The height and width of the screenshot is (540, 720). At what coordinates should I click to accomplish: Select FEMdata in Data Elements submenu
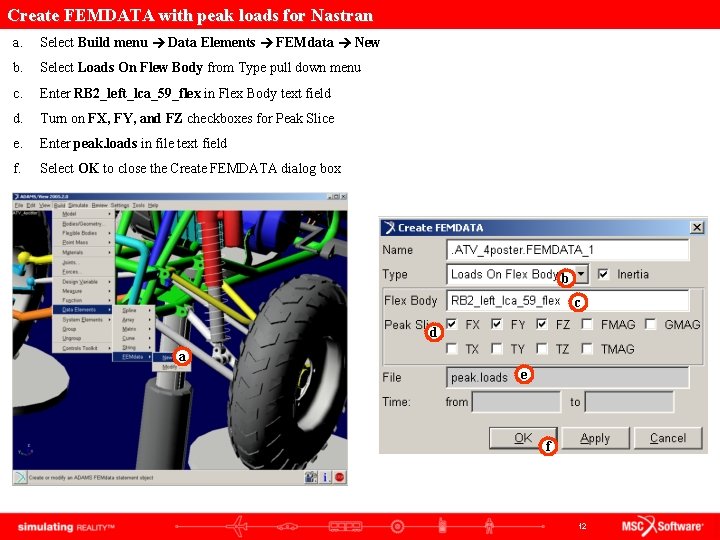pos(133,357)
